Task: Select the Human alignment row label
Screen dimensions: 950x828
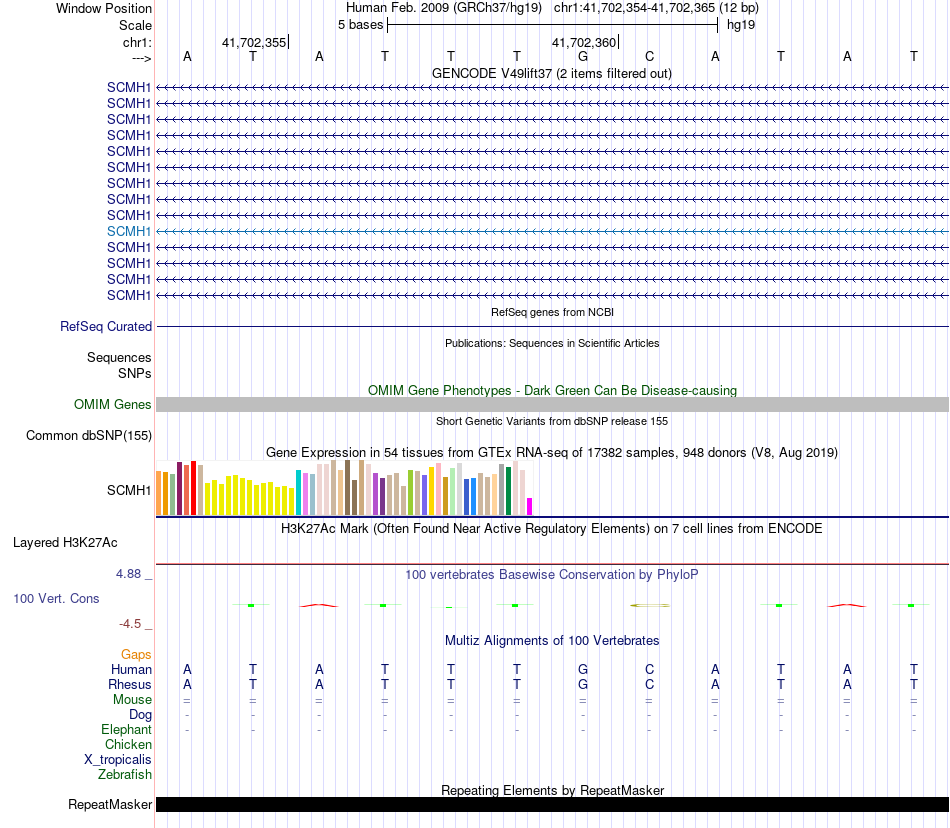Action: [131, 669]
